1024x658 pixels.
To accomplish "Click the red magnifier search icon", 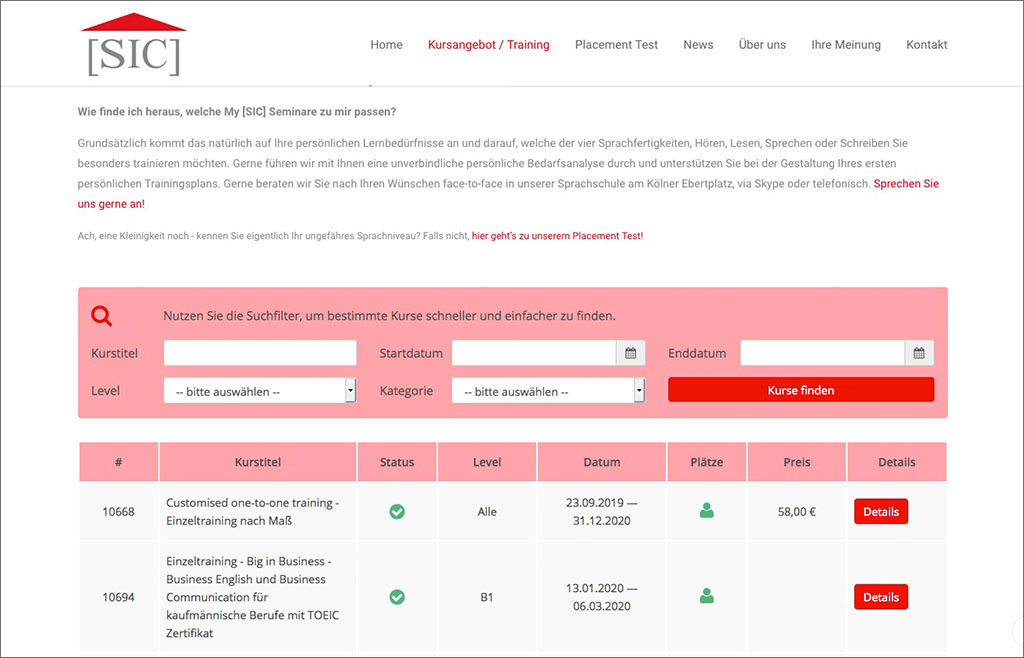I will click(x=101, y=316).
